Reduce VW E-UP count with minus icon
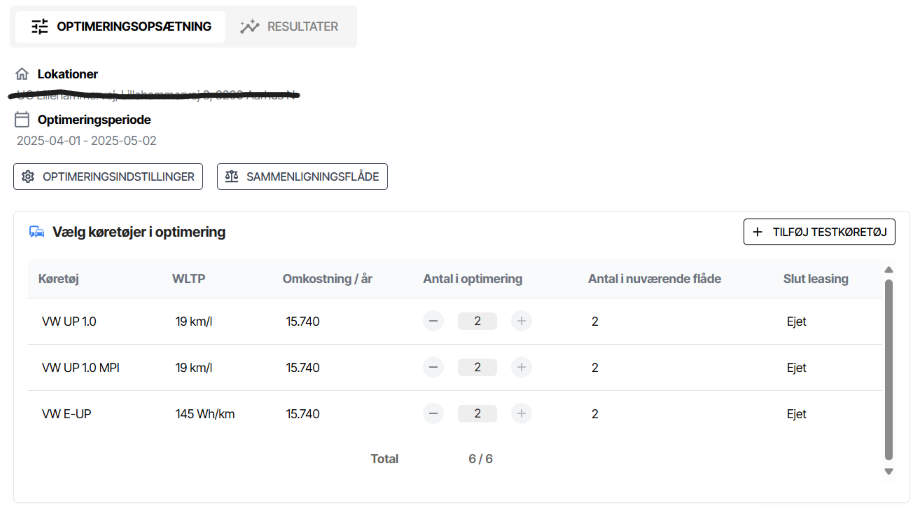911x508 pixels. 433,413
